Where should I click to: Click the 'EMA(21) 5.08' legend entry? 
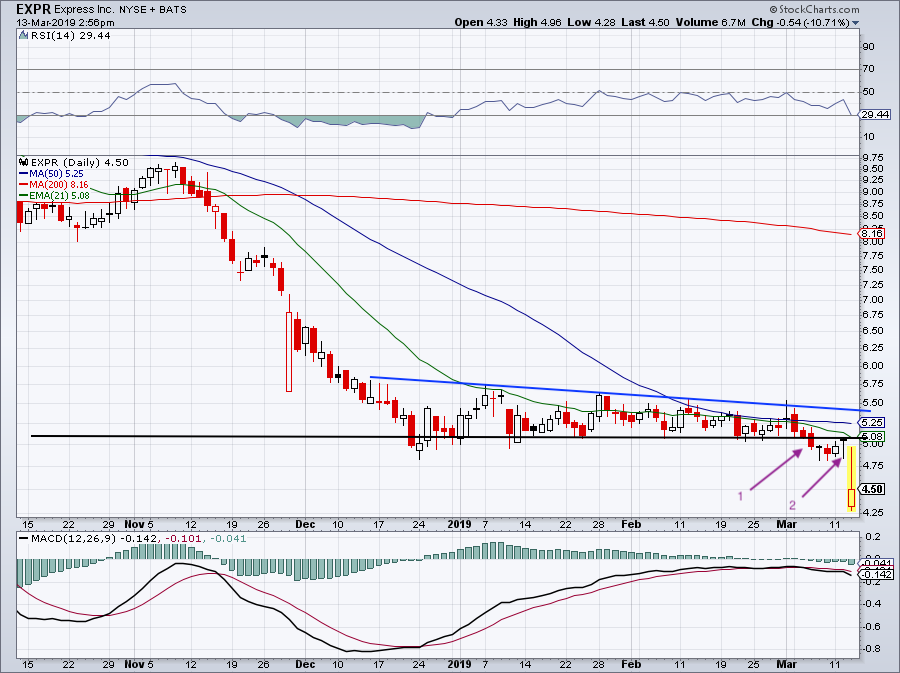tap(54, 196)
